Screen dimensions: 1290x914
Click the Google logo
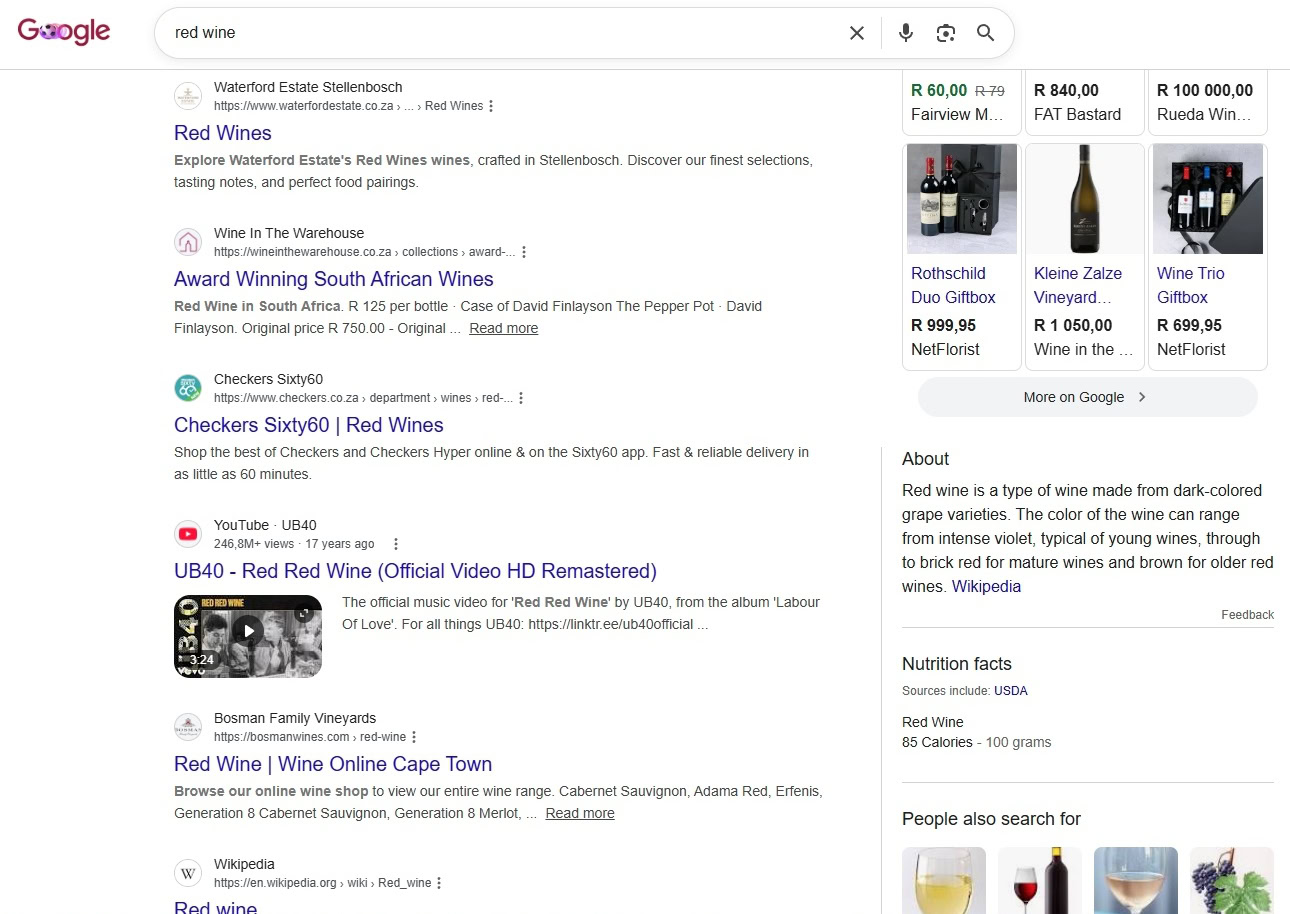pyautogui.click(x=64, y=32)
